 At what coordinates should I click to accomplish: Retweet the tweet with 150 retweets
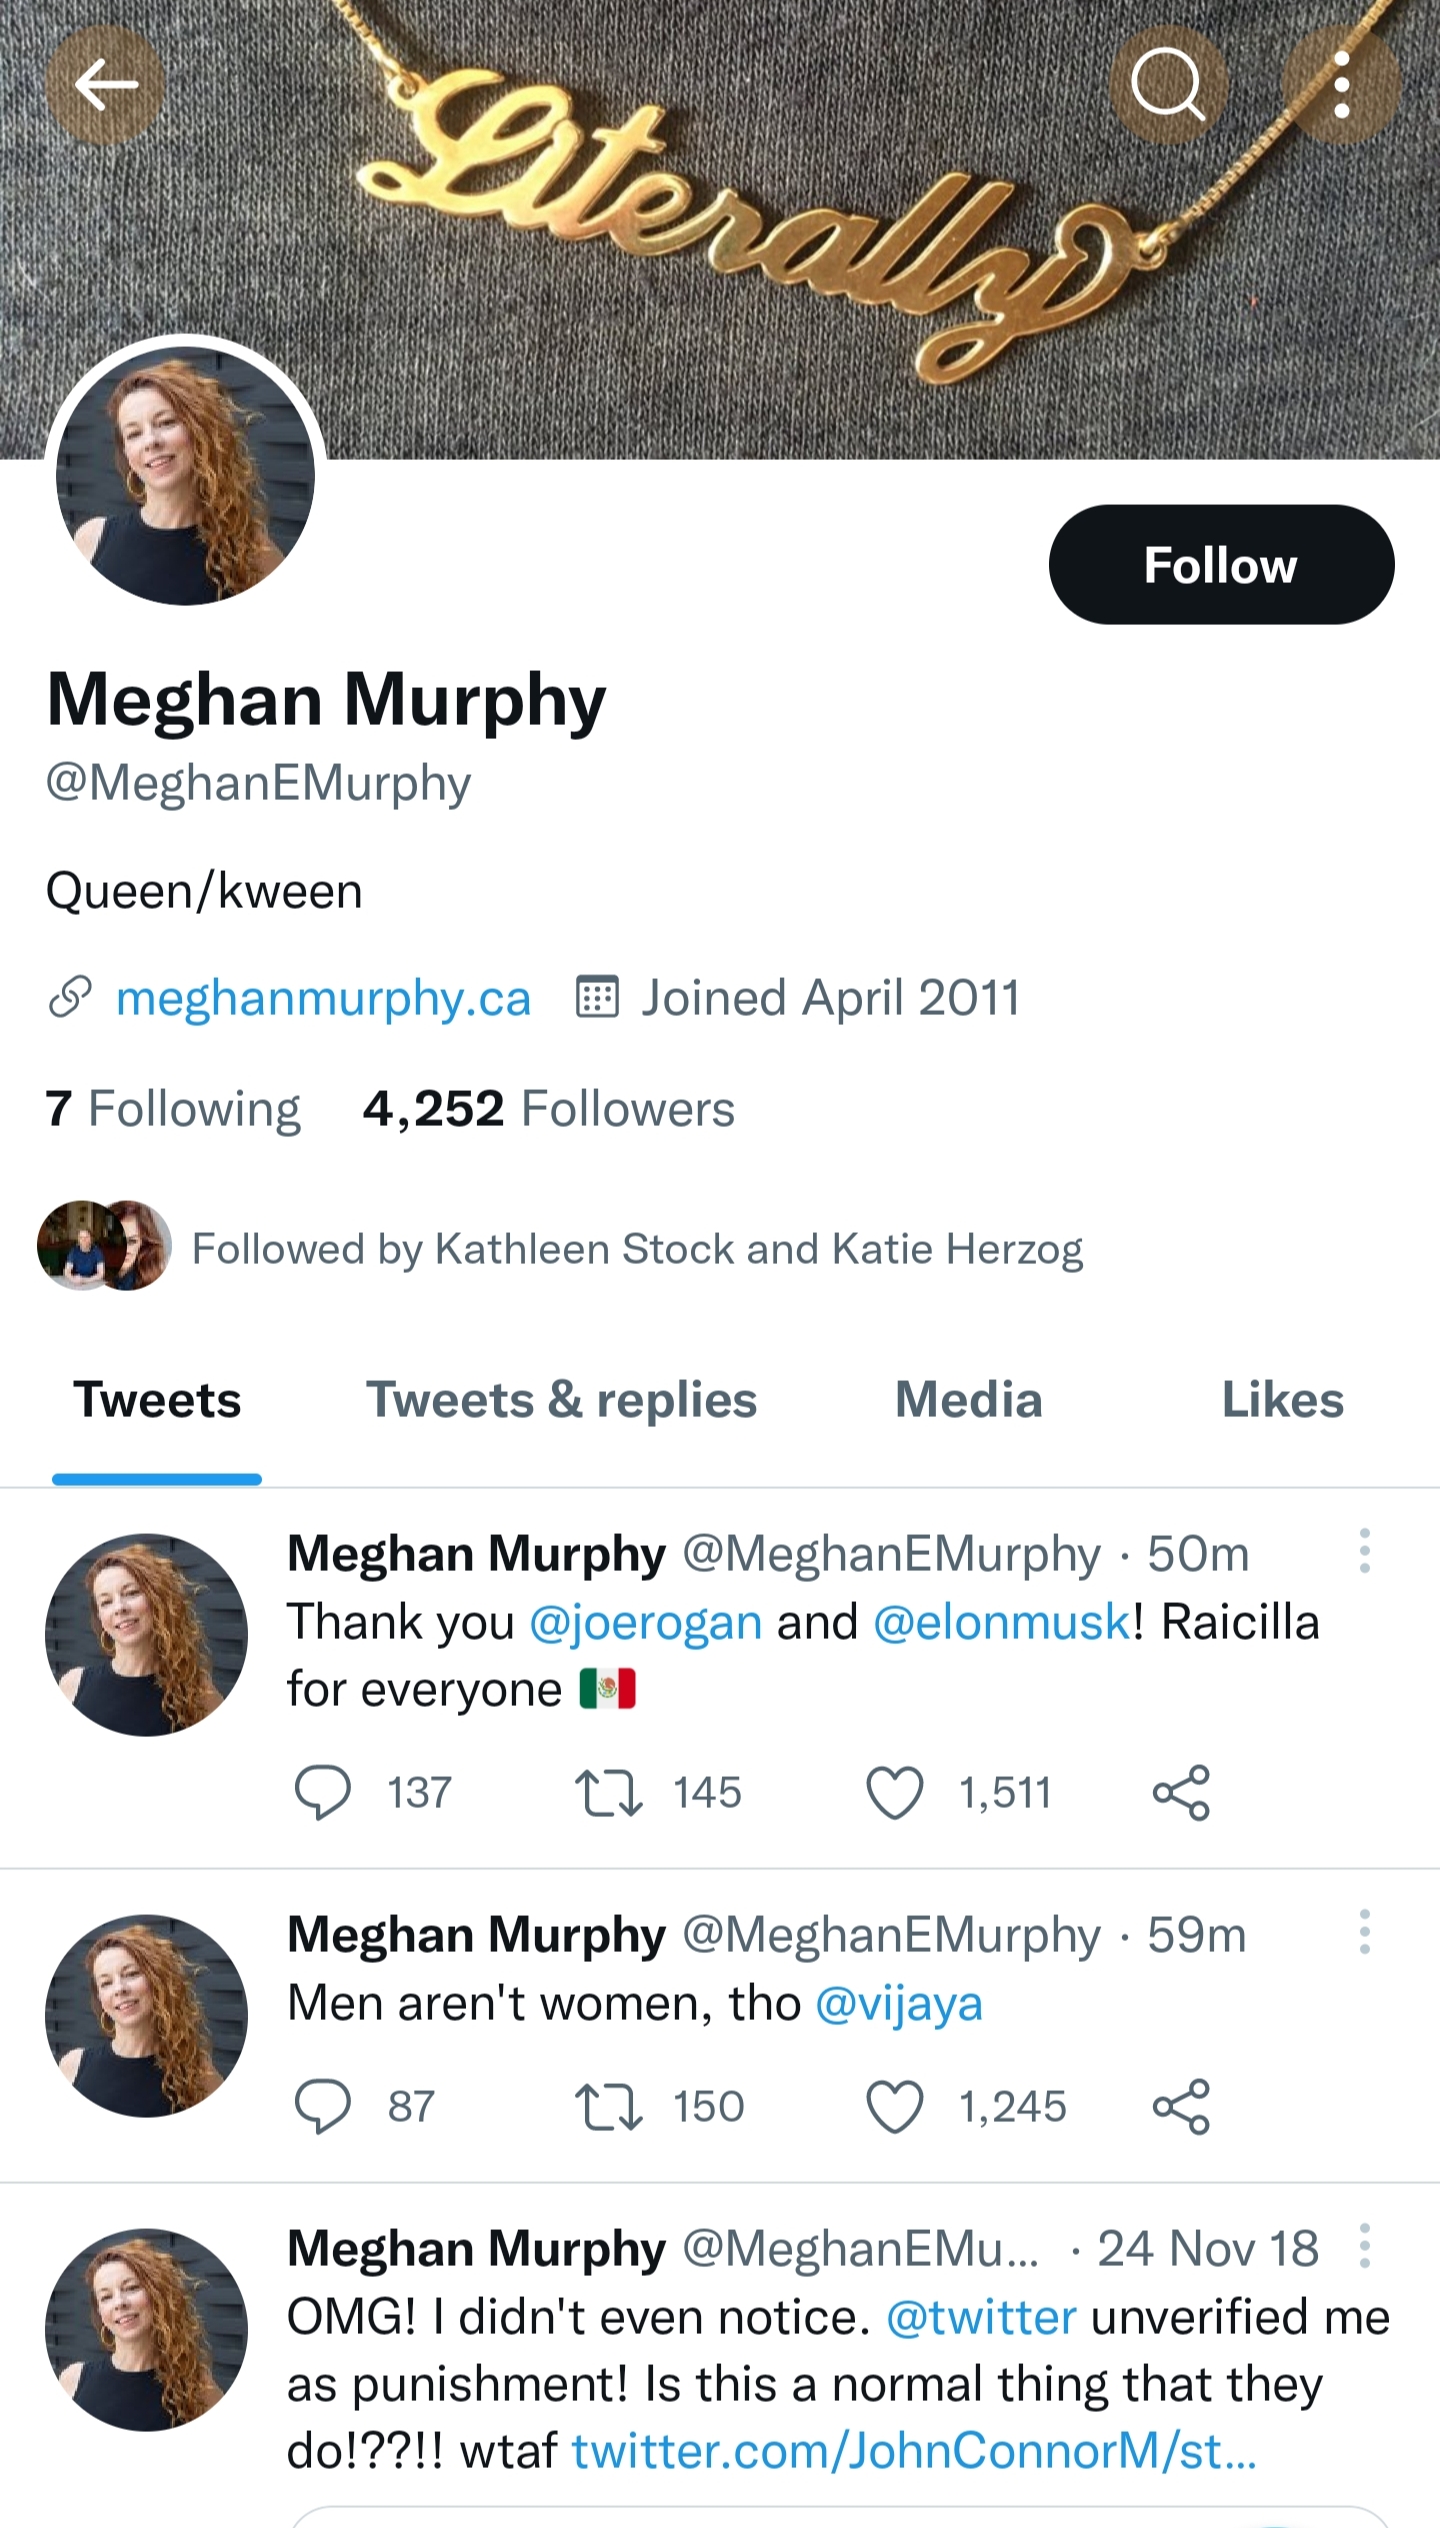608,2107
